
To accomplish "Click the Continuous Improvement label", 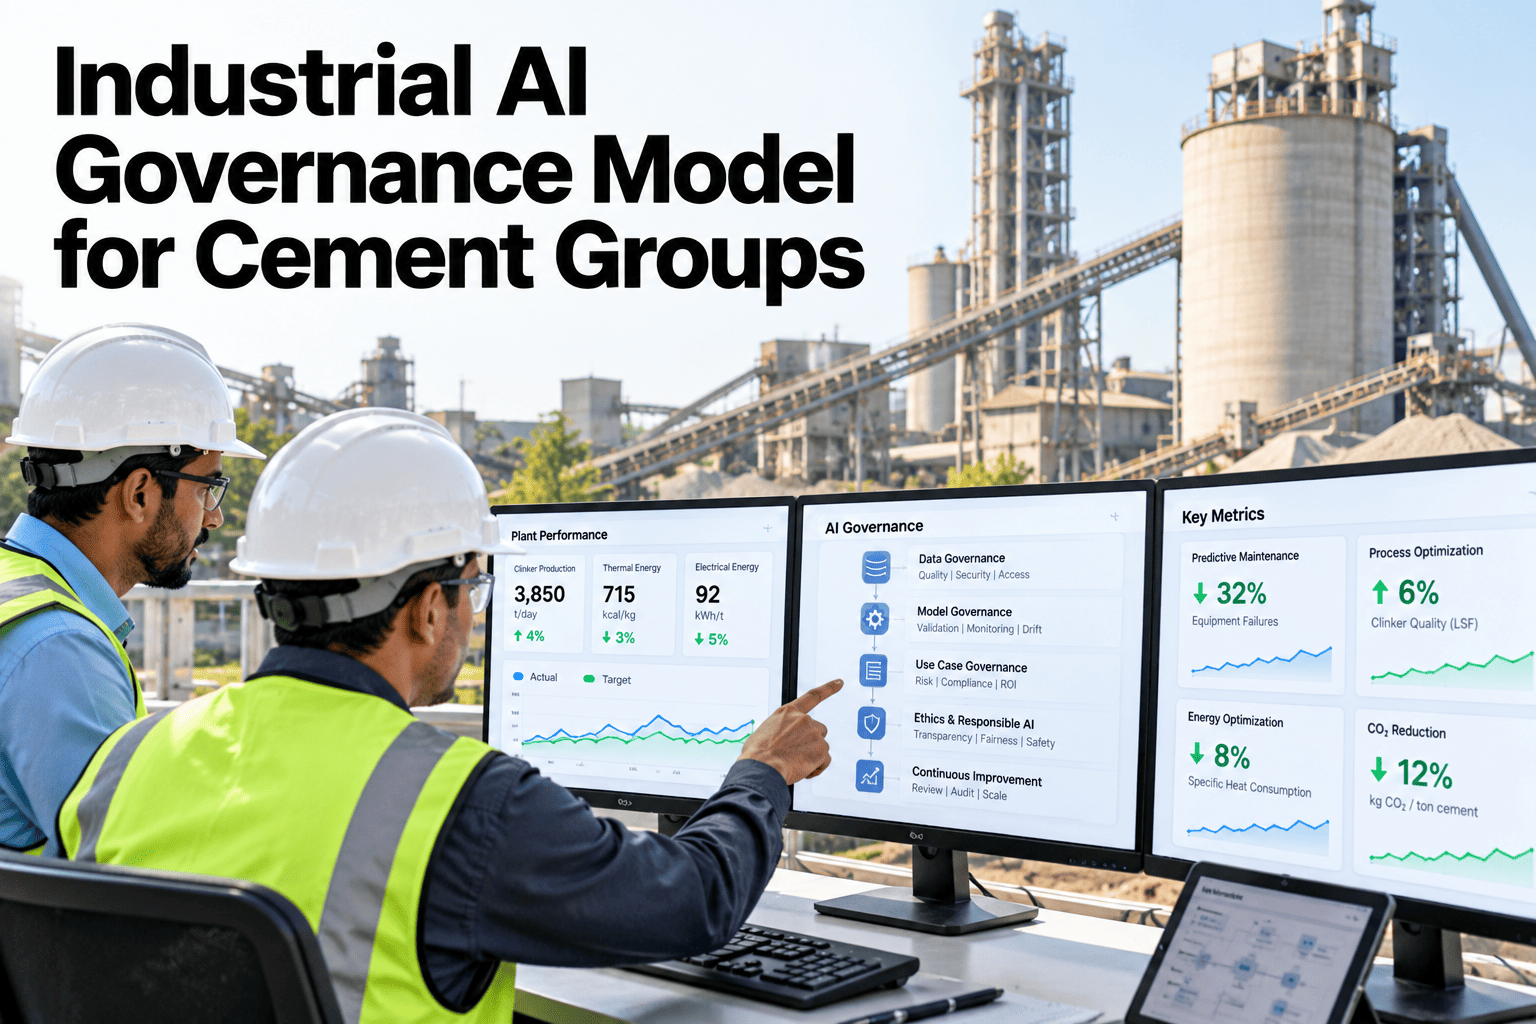I will click(977, 777).
